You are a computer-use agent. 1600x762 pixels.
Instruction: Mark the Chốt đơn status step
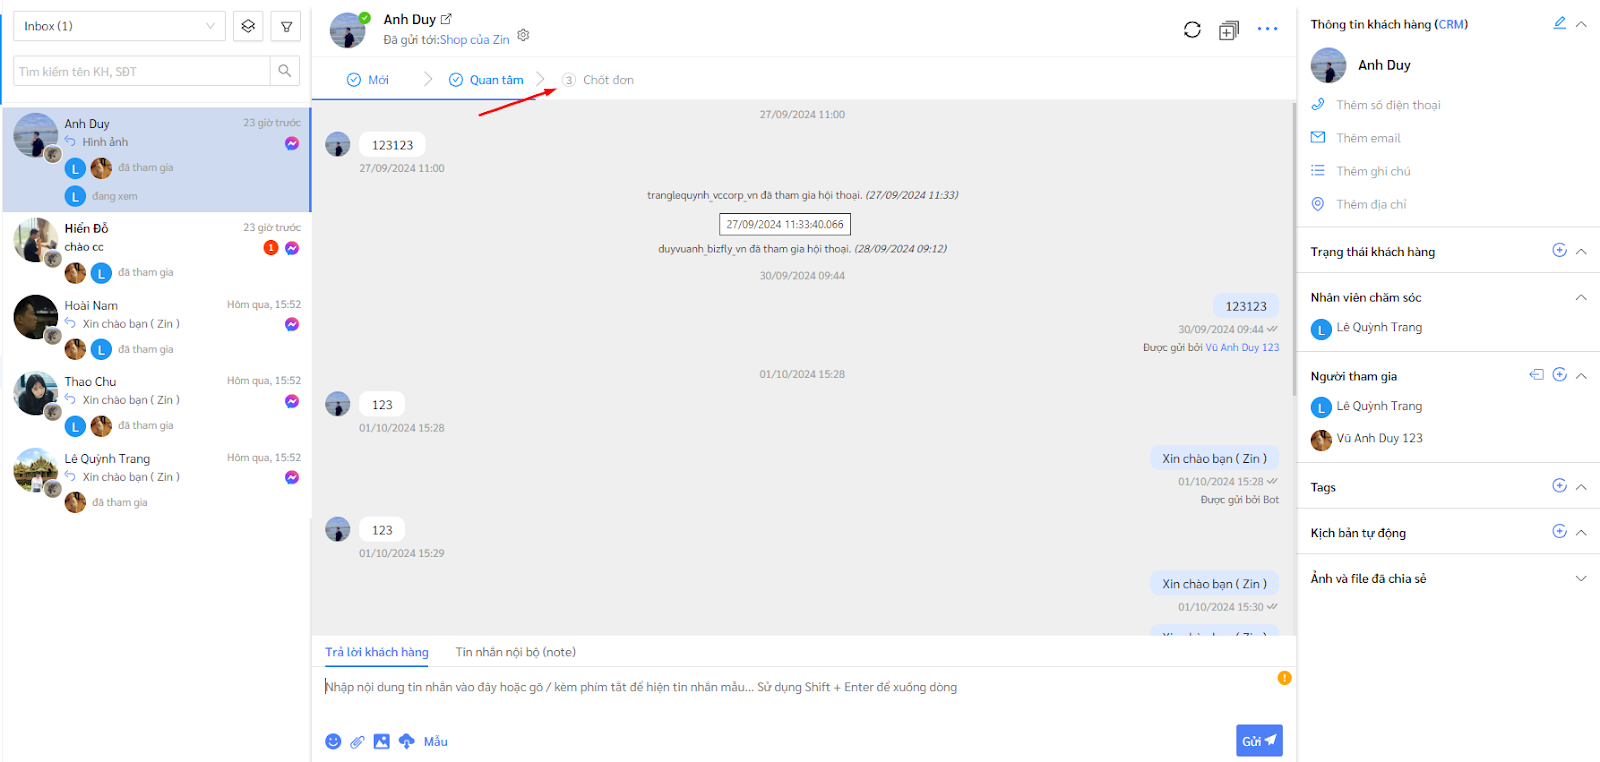click(x=598, y=80)
